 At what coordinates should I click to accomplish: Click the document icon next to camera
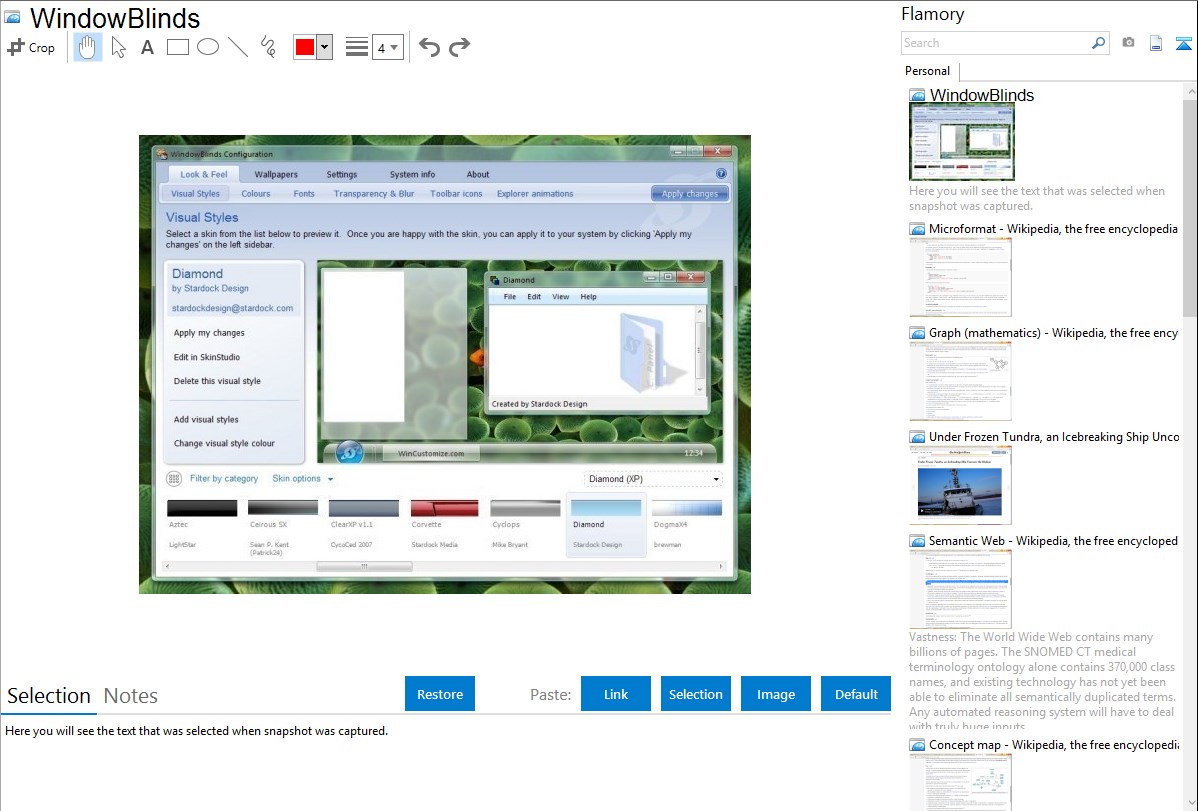1156,43
